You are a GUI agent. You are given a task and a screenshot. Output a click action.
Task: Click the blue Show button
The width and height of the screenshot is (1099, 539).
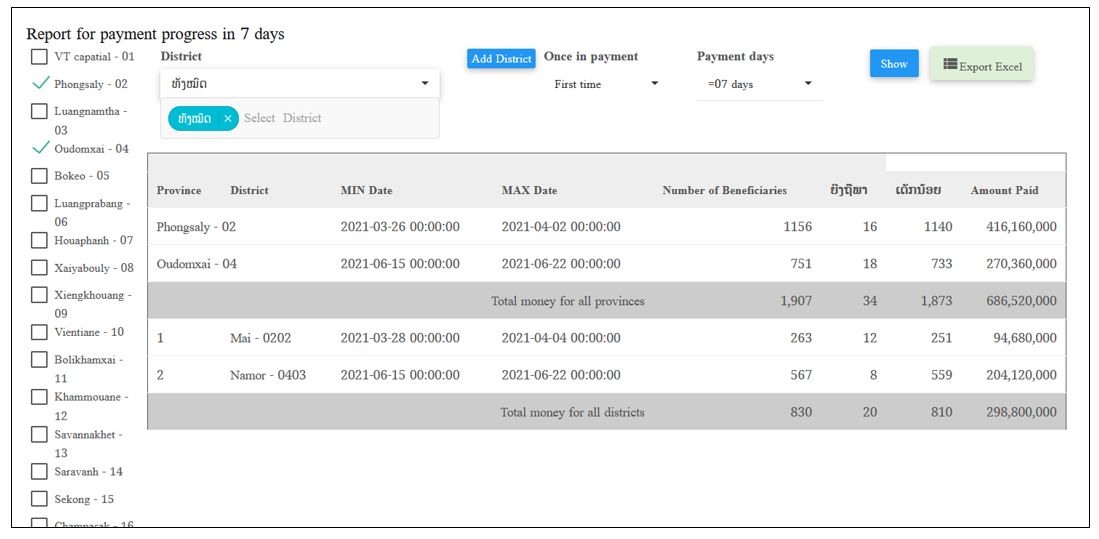(x=894, y=64)
